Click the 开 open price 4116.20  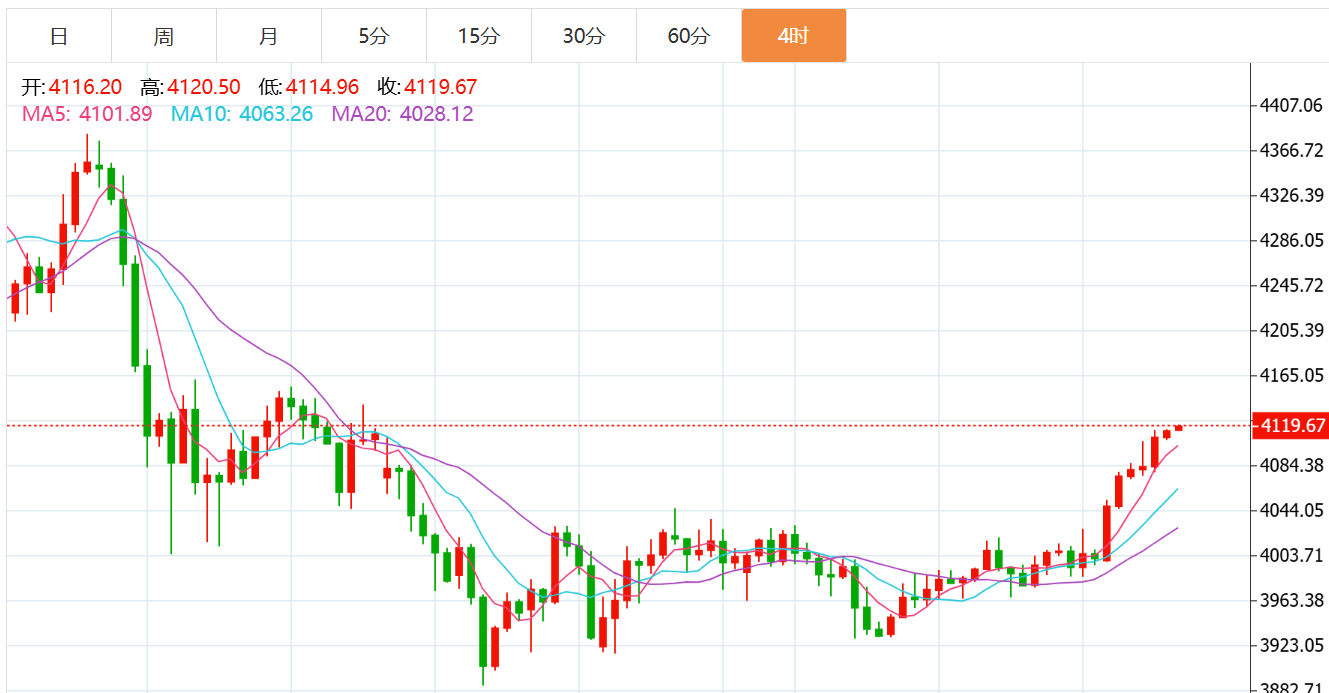coord(84,87)
